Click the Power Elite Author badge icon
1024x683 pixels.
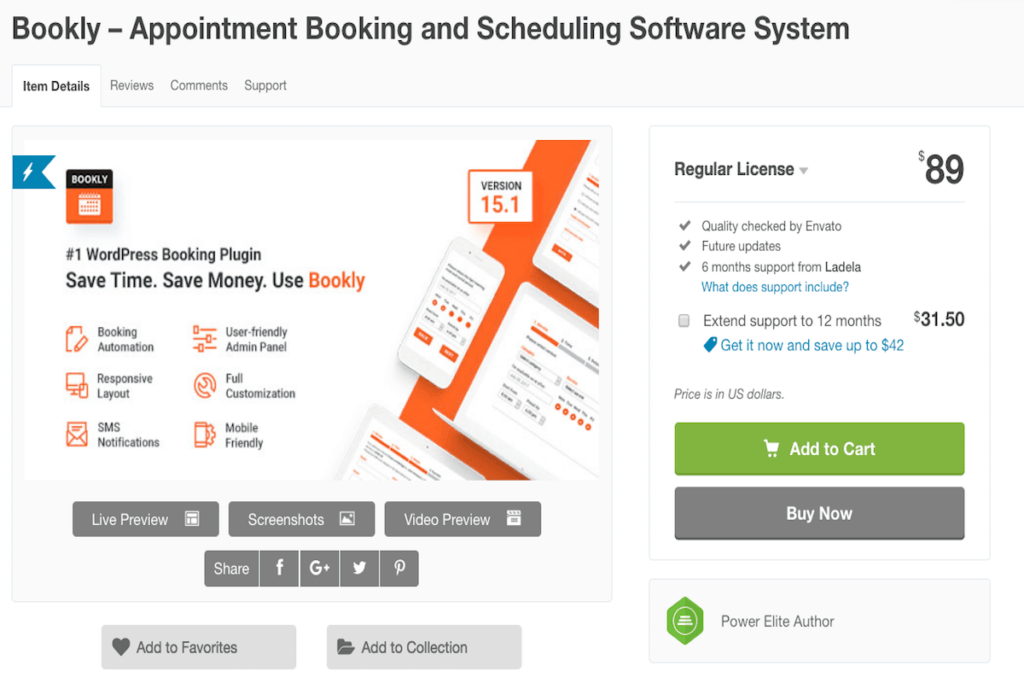point(685,620)
